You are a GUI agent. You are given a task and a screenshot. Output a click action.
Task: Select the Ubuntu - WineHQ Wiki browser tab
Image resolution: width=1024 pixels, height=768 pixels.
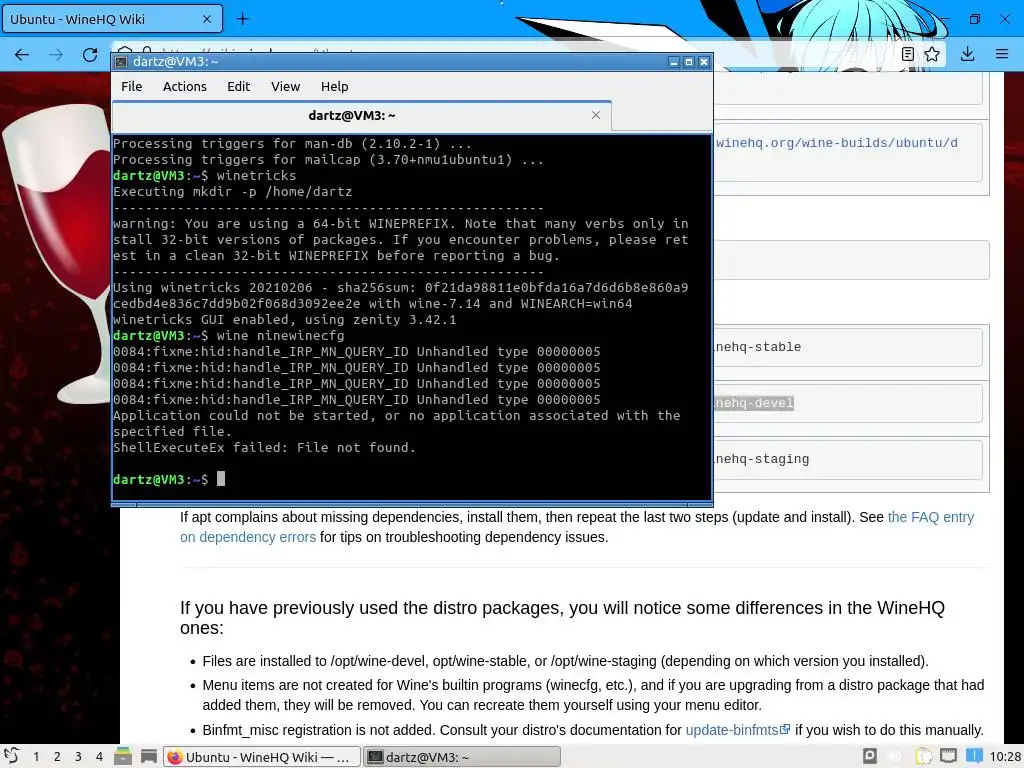pos(112,19)
